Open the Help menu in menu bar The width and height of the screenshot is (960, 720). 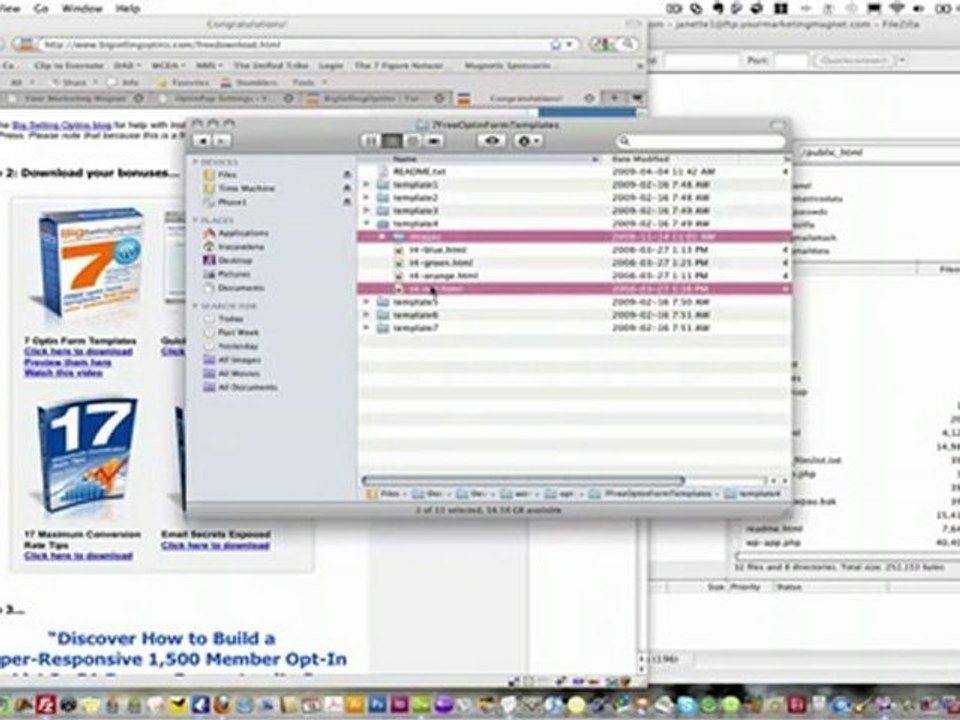(128, 8)
